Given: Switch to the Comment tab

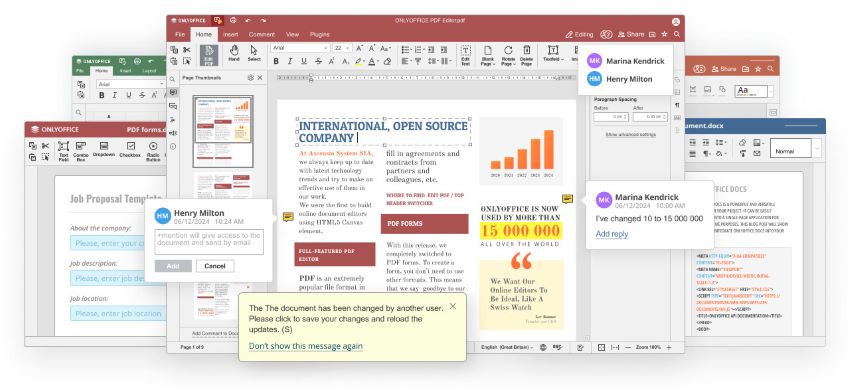Looking at the screenshot, I should click(262, 34).
